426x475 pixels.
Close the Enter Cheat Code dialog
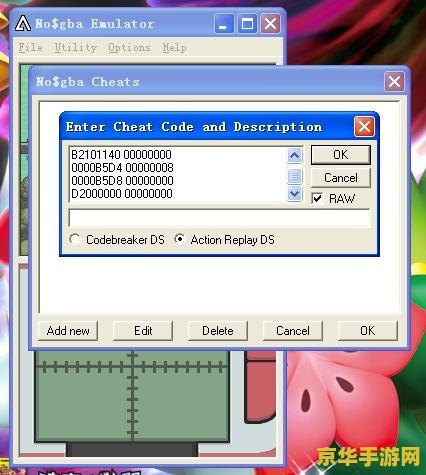pyautogui.click(x=364, y=127)
